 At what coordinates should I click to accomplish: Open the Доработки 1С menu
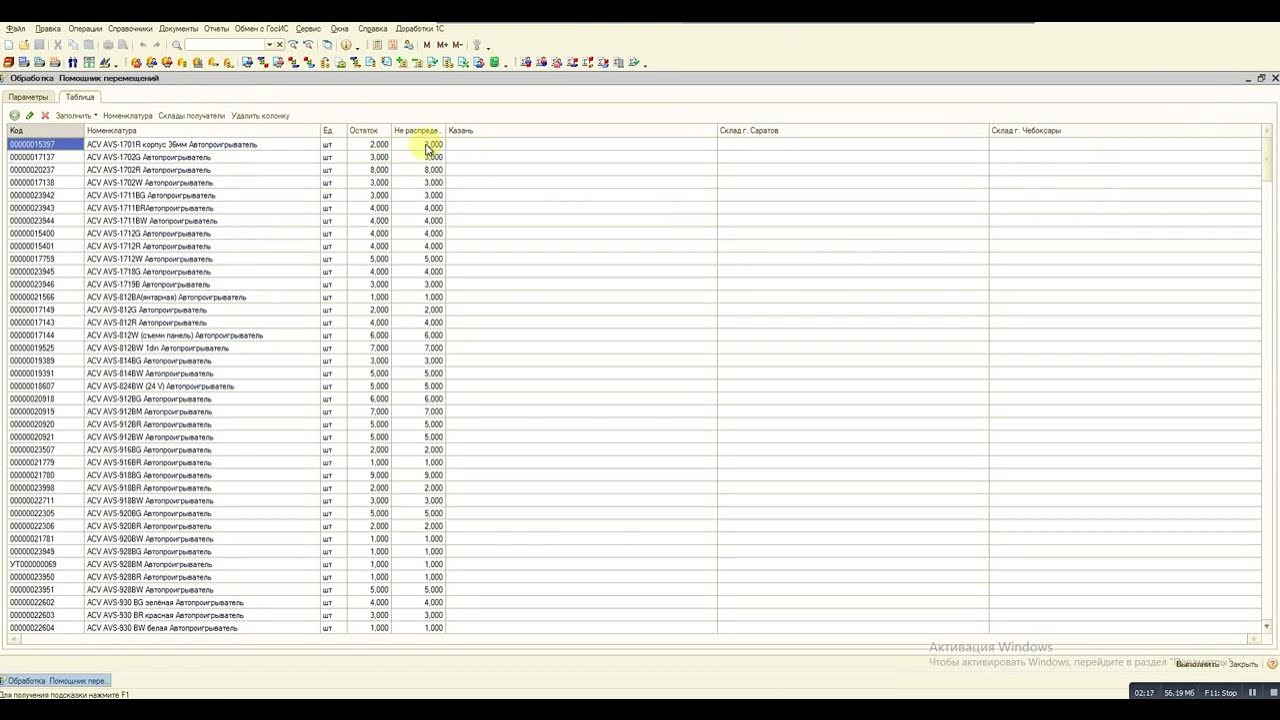click(x=420, y=29)
